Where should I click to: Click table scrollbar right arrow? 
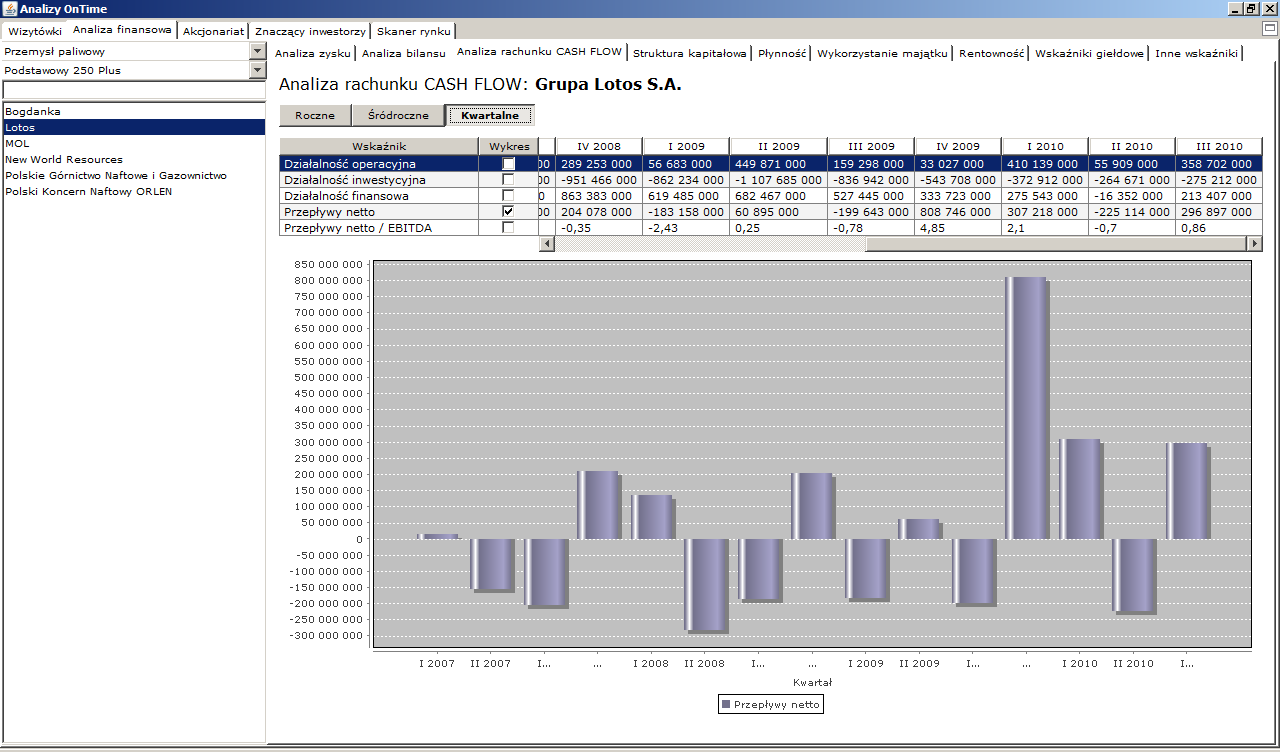point(1254,244)
